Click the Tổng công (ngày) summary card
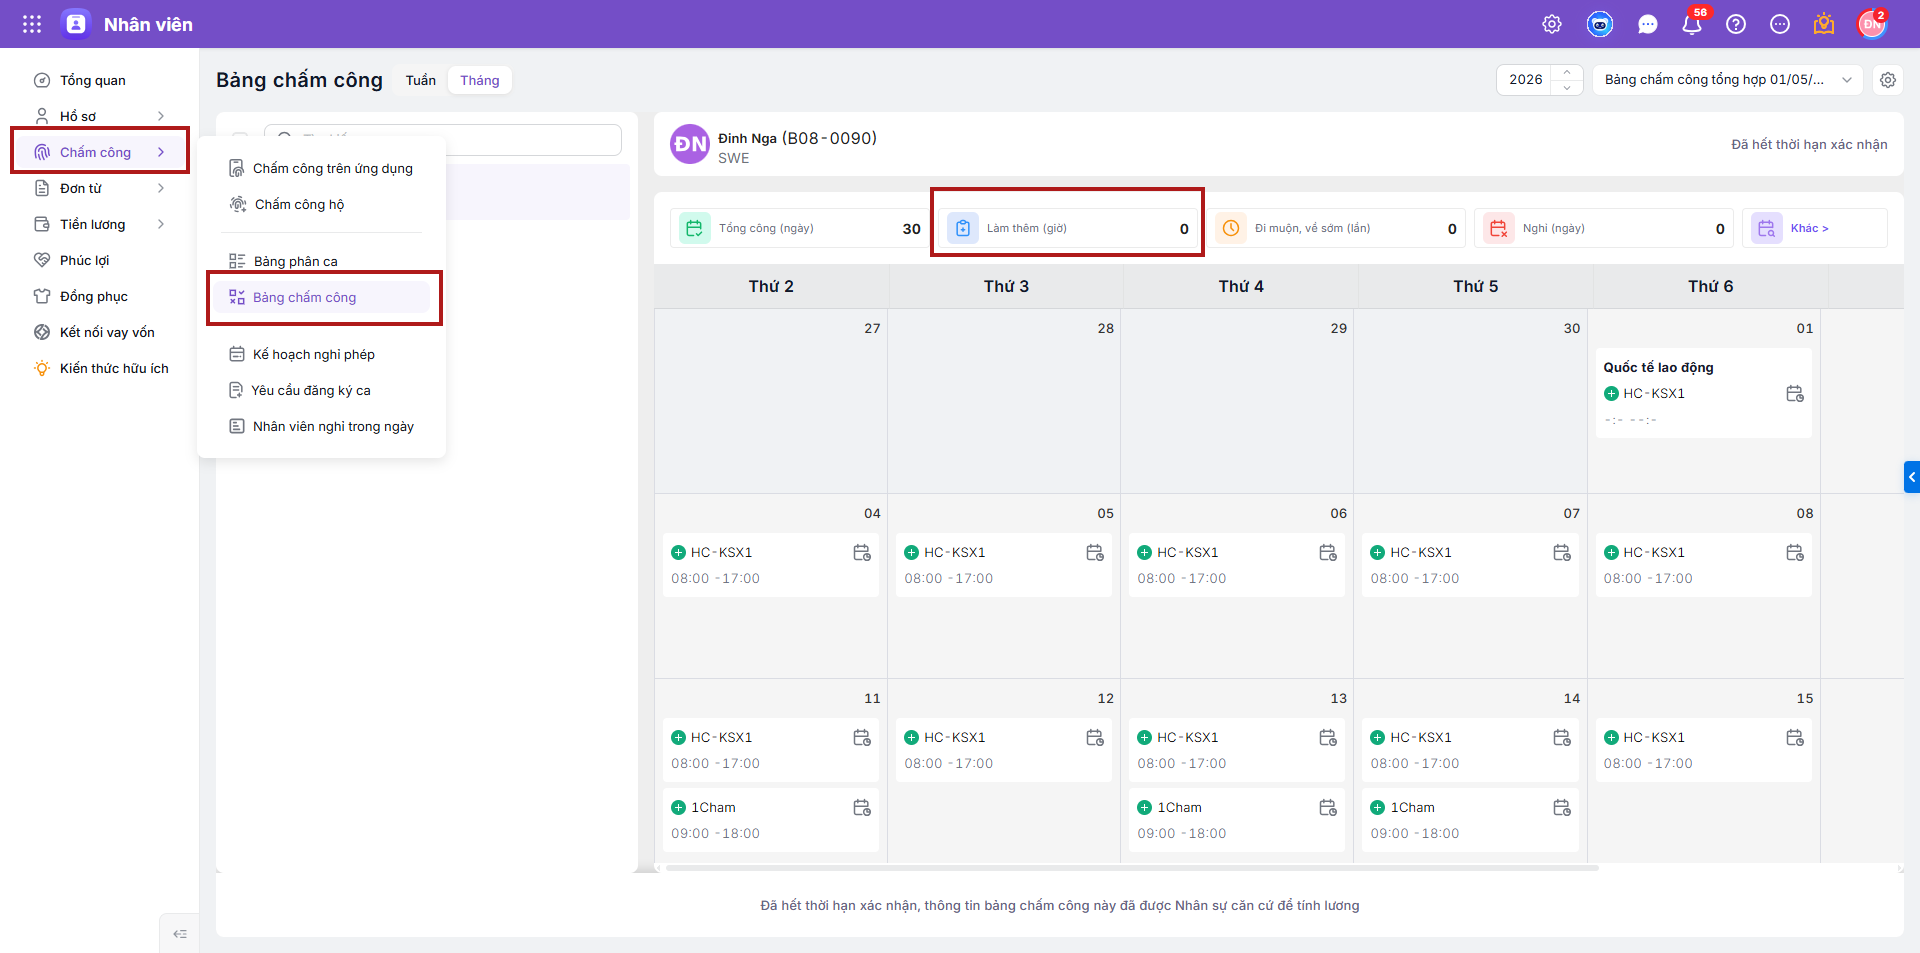The width and height of the screenshot is (1920, 953). tap(800, 228)
